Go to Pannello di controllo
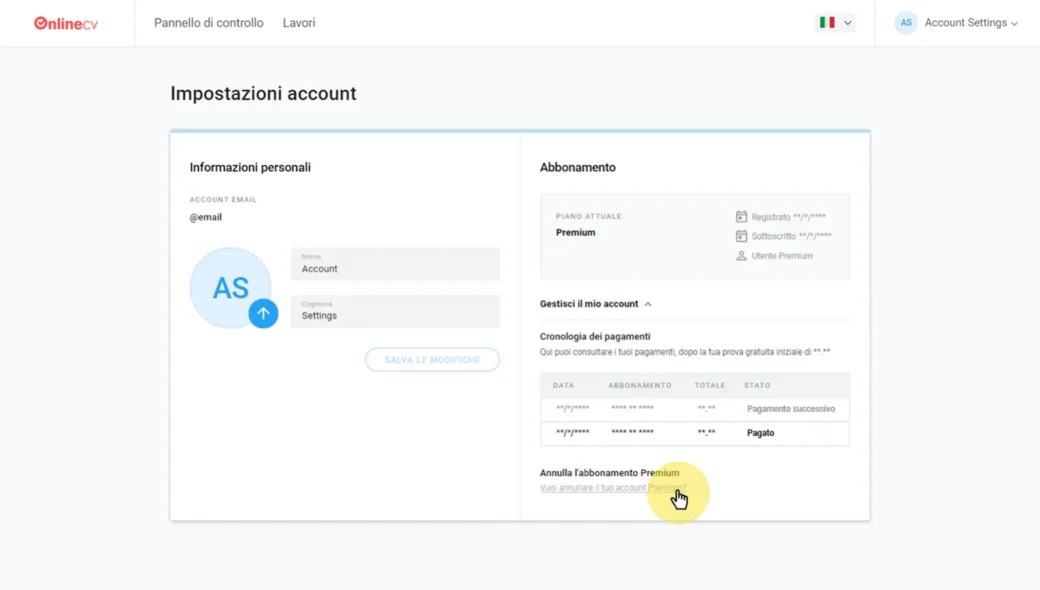Image resolution: width=1040 pixels, height=590 pixels. [209, 23]
